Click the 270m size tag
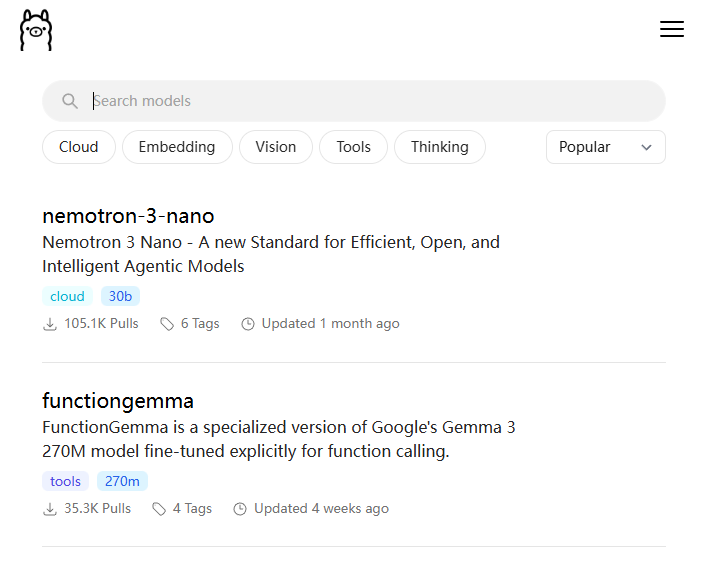710x574 pixels. point(122,481)
